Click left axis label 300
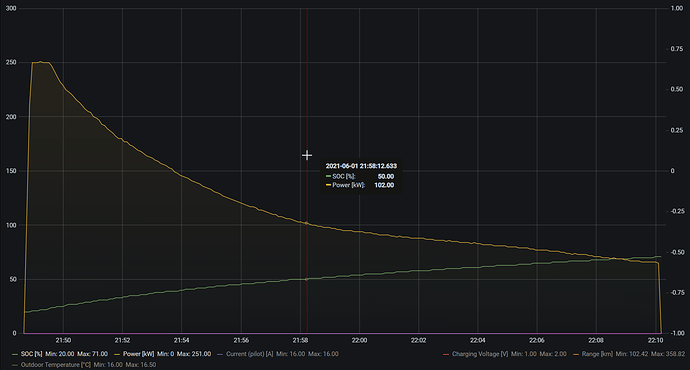 11,8
